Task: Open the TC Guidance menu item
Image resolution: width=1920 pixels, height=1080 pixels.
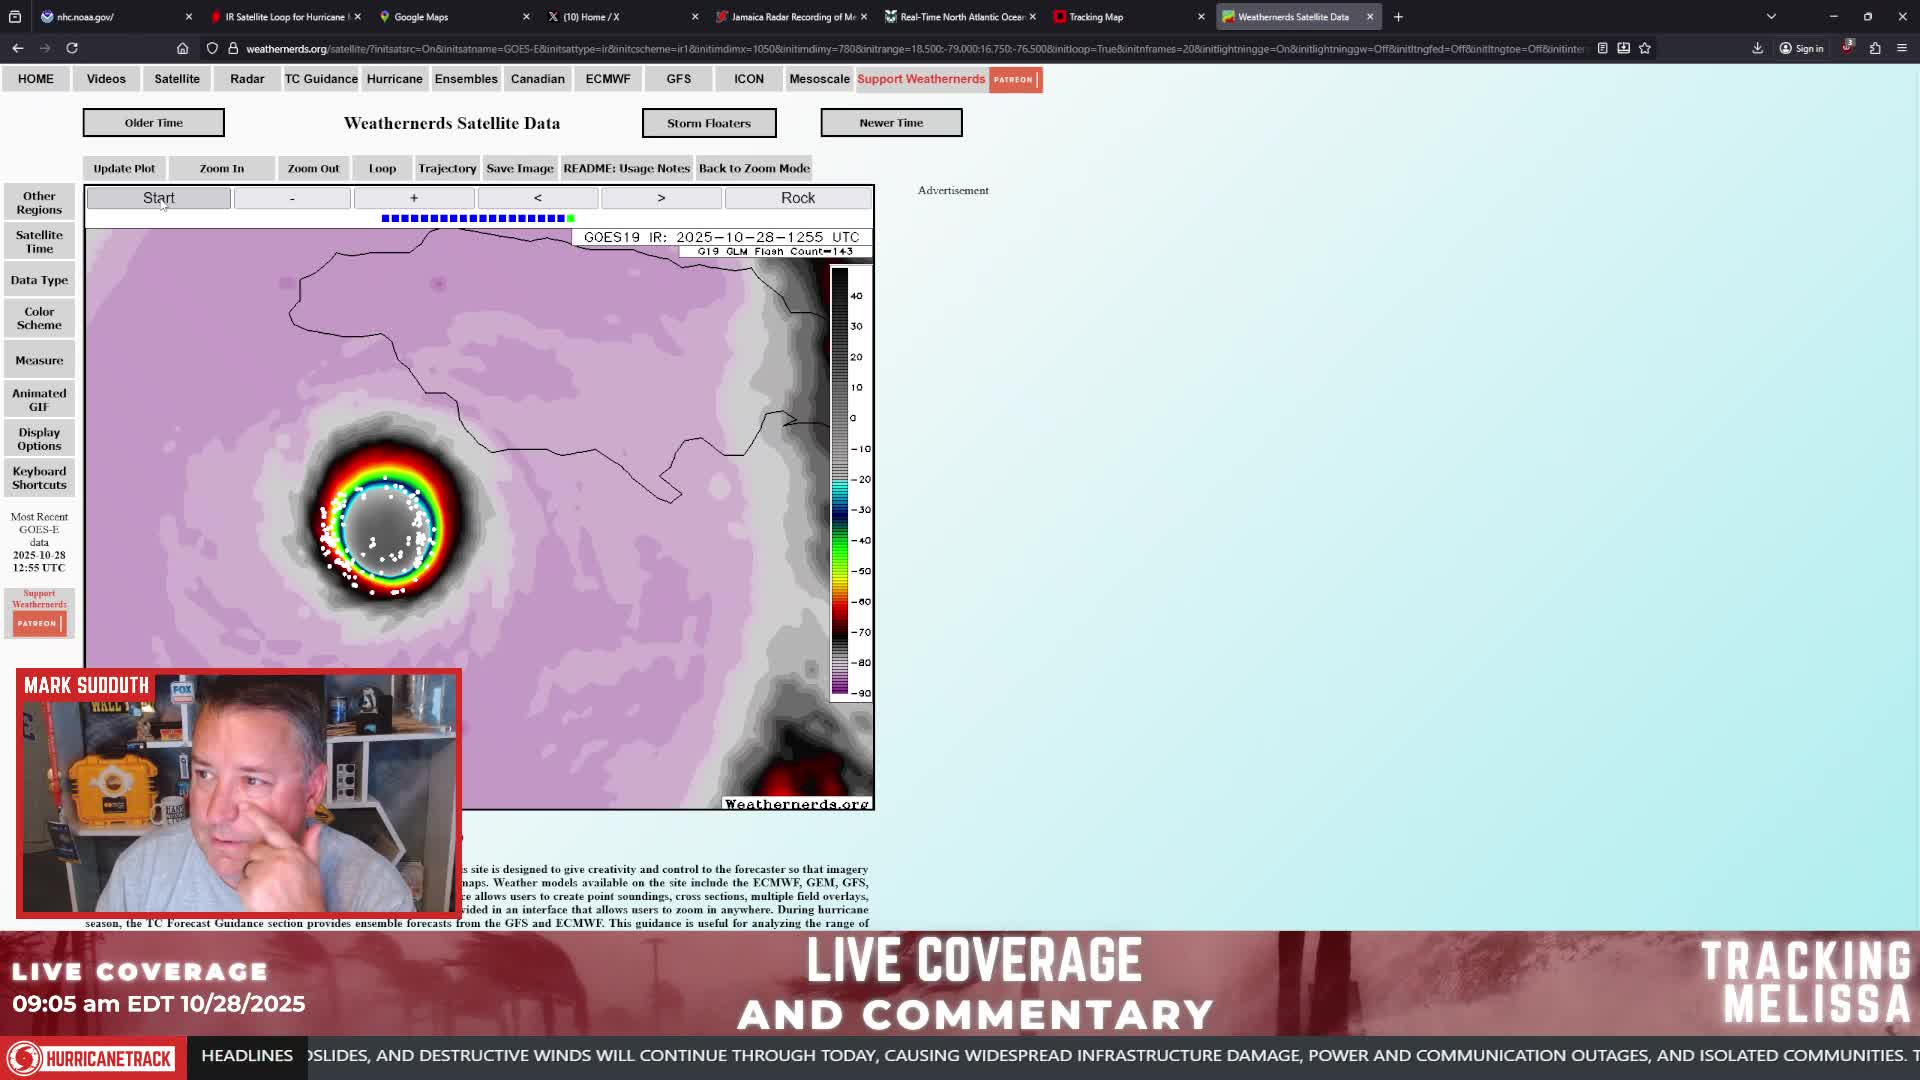Action: click(321, 79)
